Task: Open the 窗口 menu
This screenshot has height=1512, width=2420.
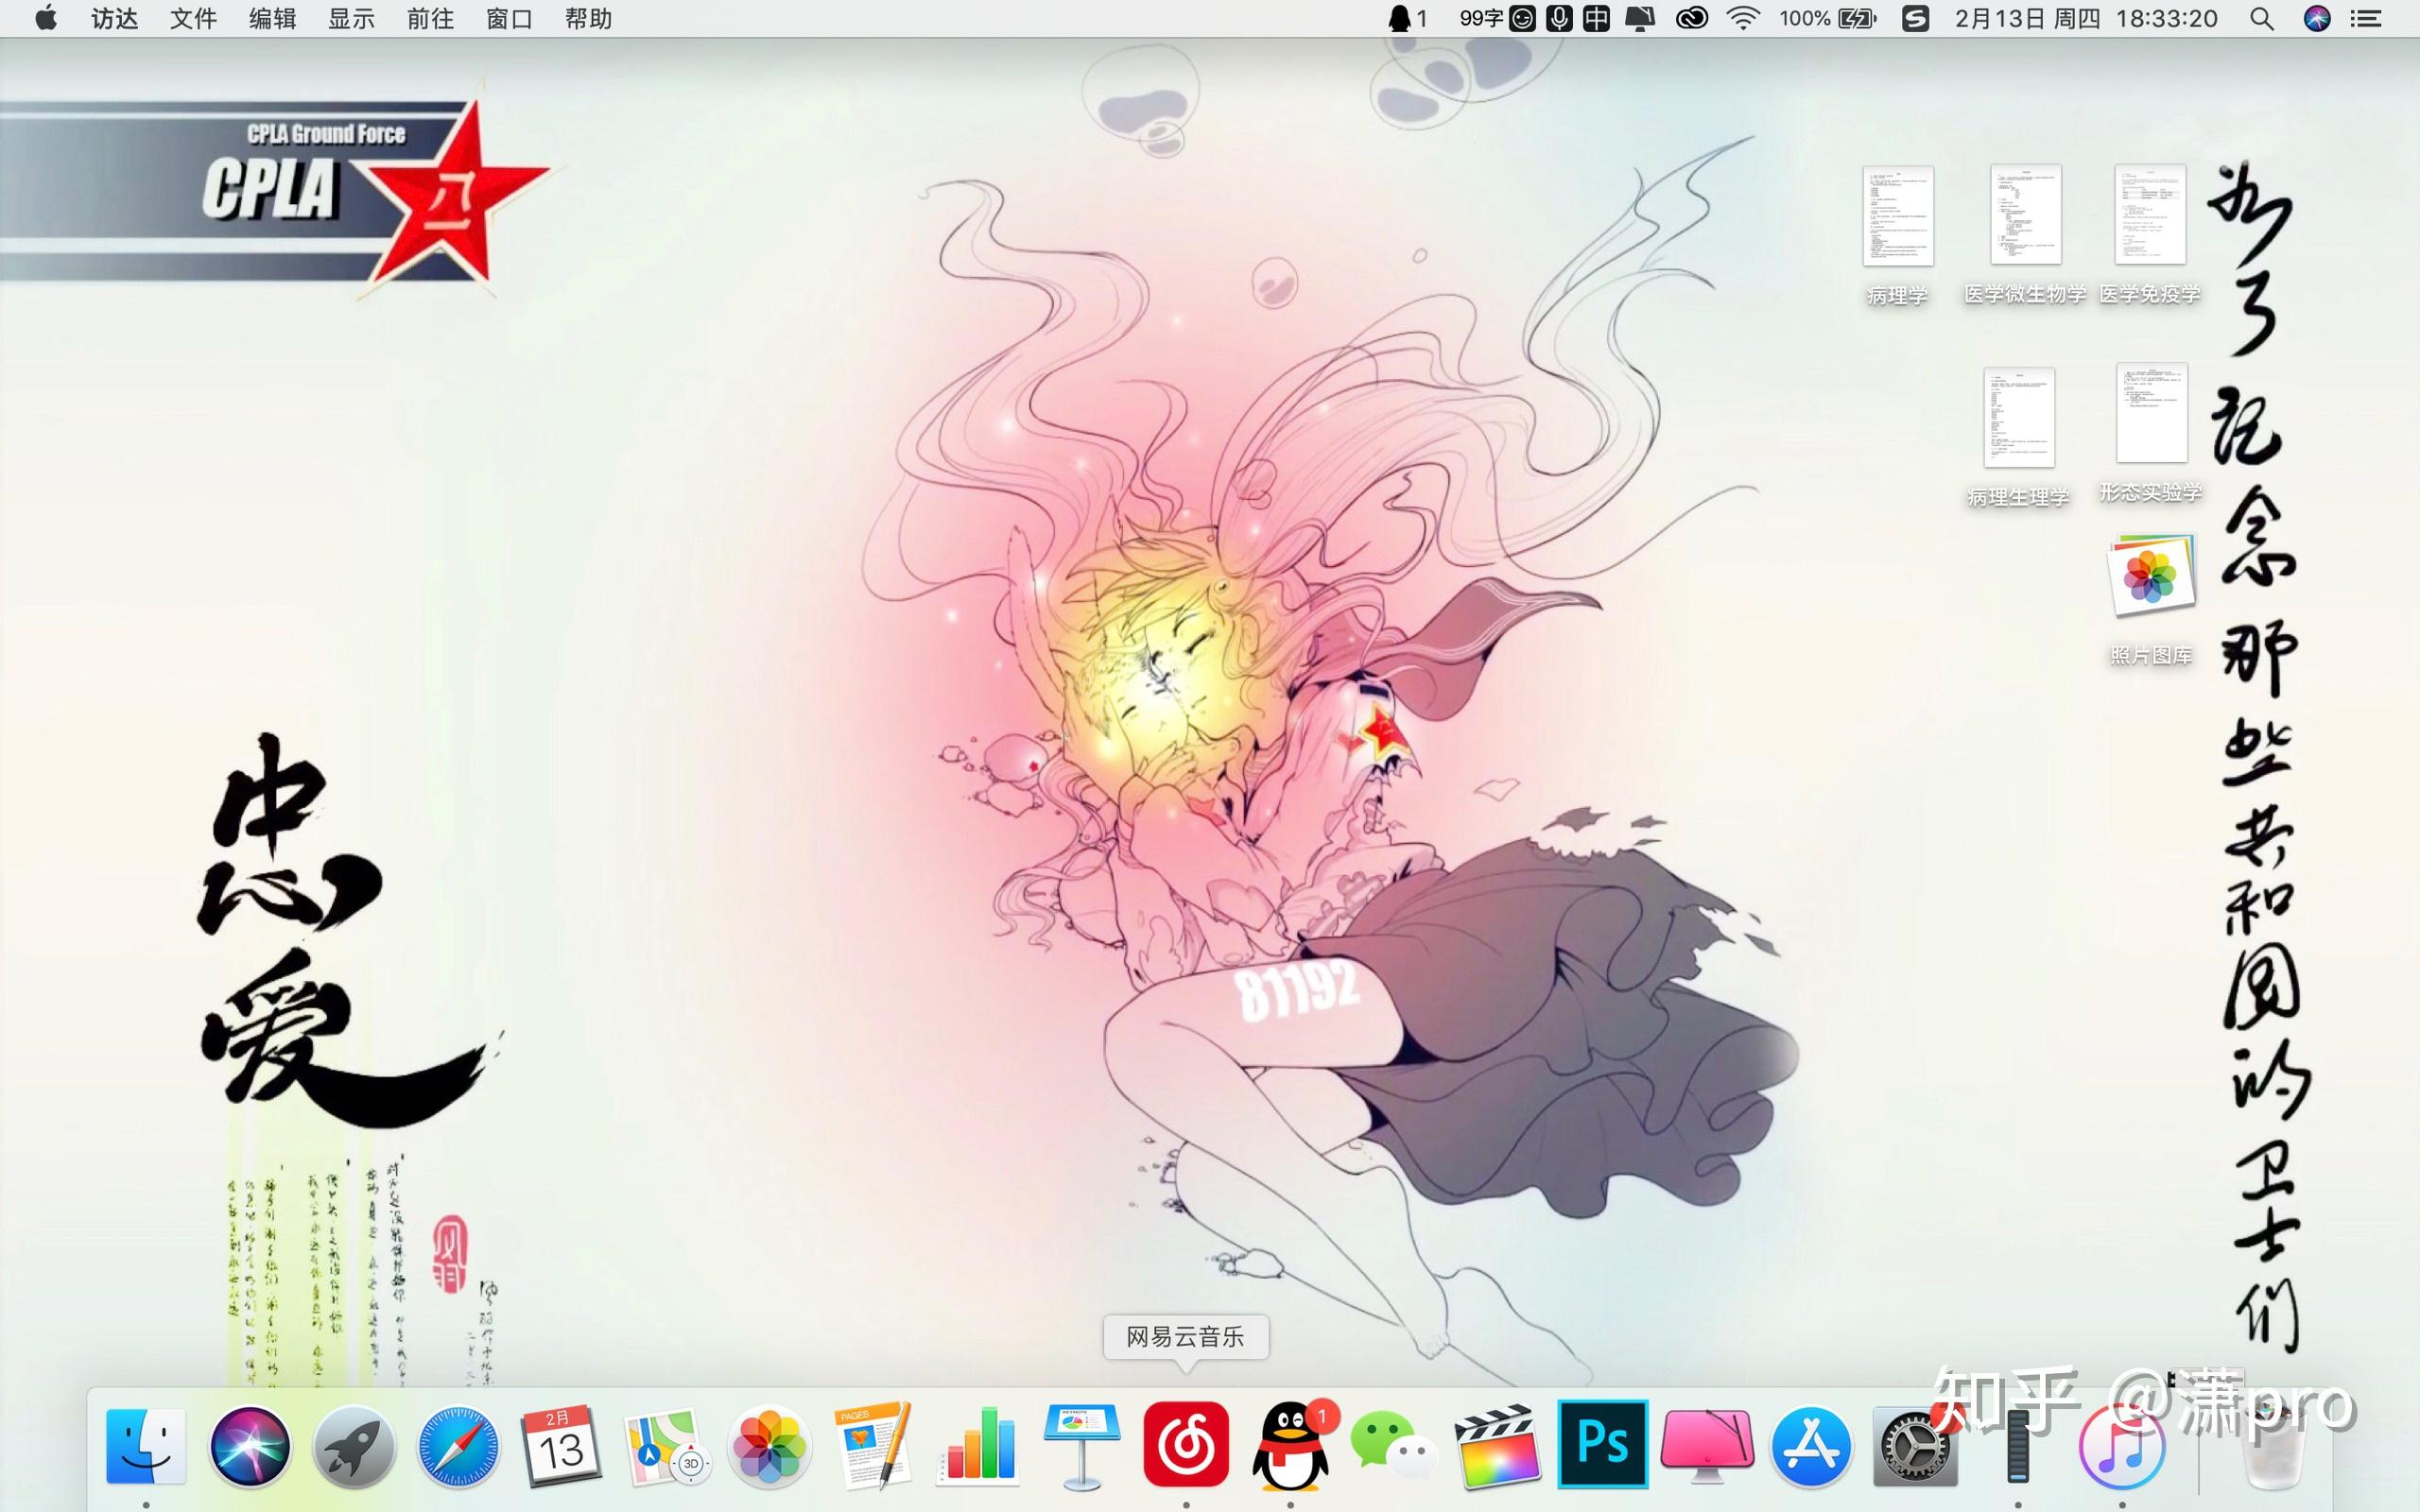Action: [x=509, y=18]
